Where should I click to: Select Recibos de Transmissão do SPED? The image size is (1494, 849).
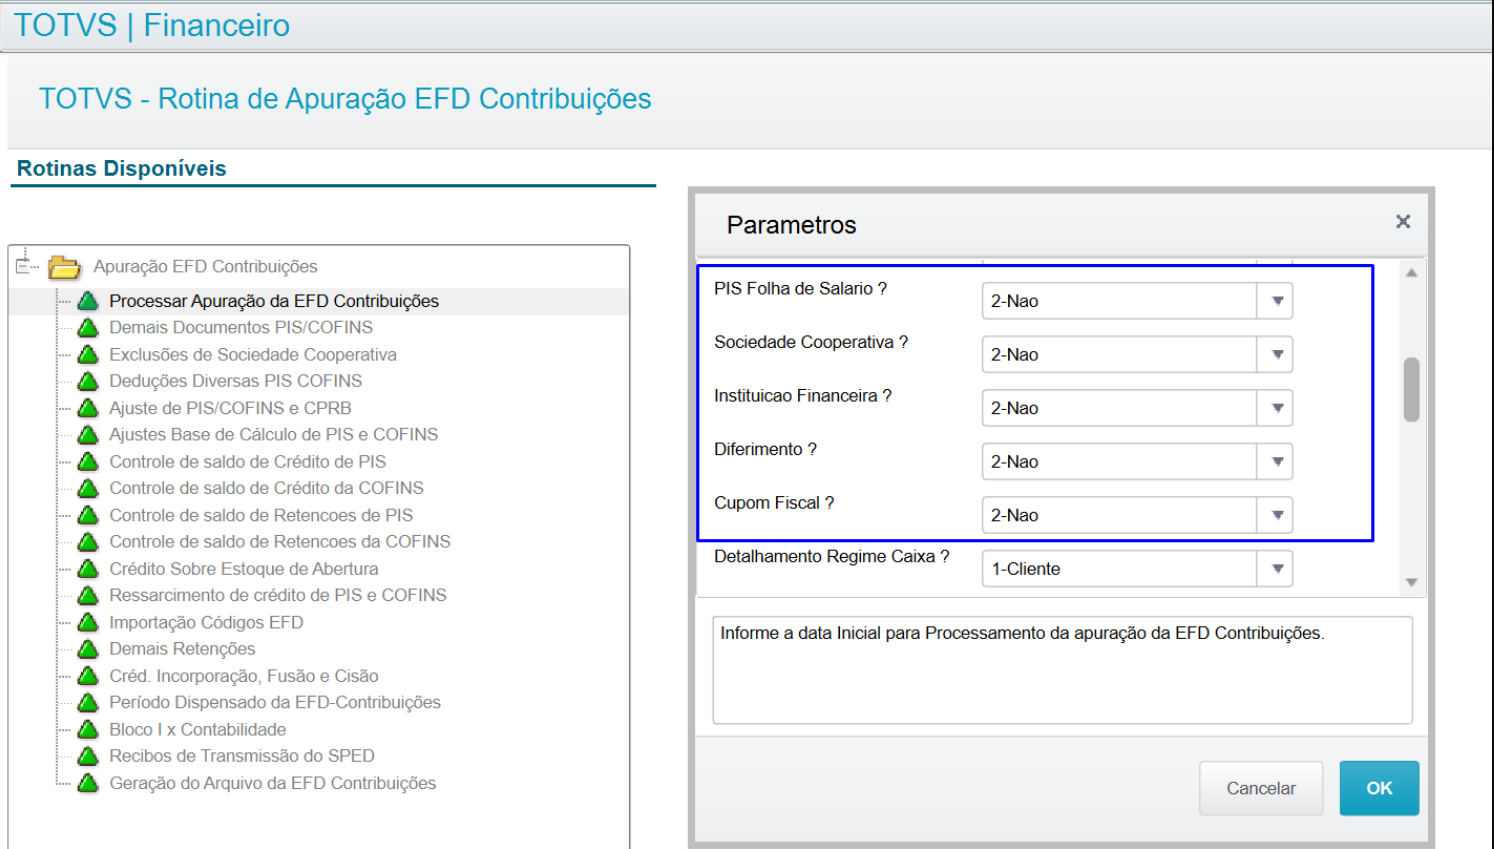click(x=242, y=756)
